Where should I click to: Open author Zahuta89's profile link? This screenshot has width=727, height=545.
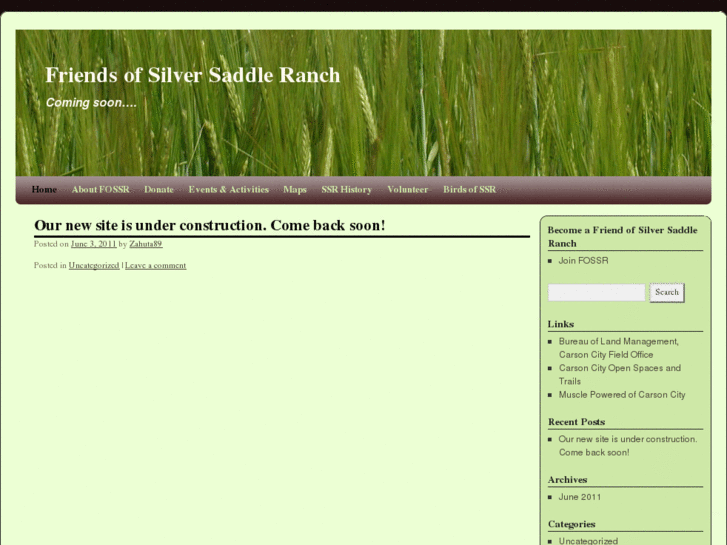point(146,244)
